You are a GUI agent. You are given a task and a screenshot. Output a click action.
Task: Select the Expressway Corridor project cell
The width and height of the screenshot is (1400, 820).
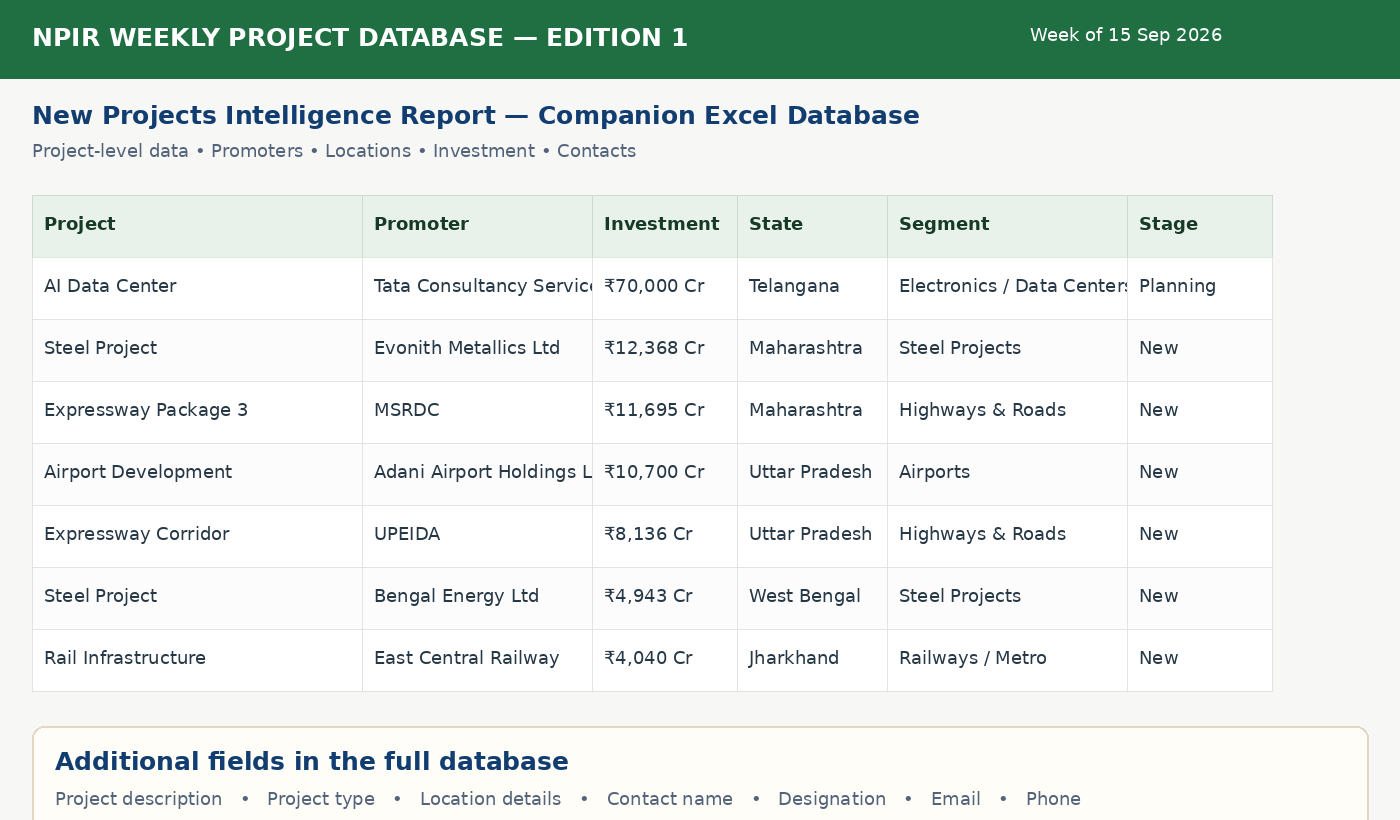coord(197,536)
